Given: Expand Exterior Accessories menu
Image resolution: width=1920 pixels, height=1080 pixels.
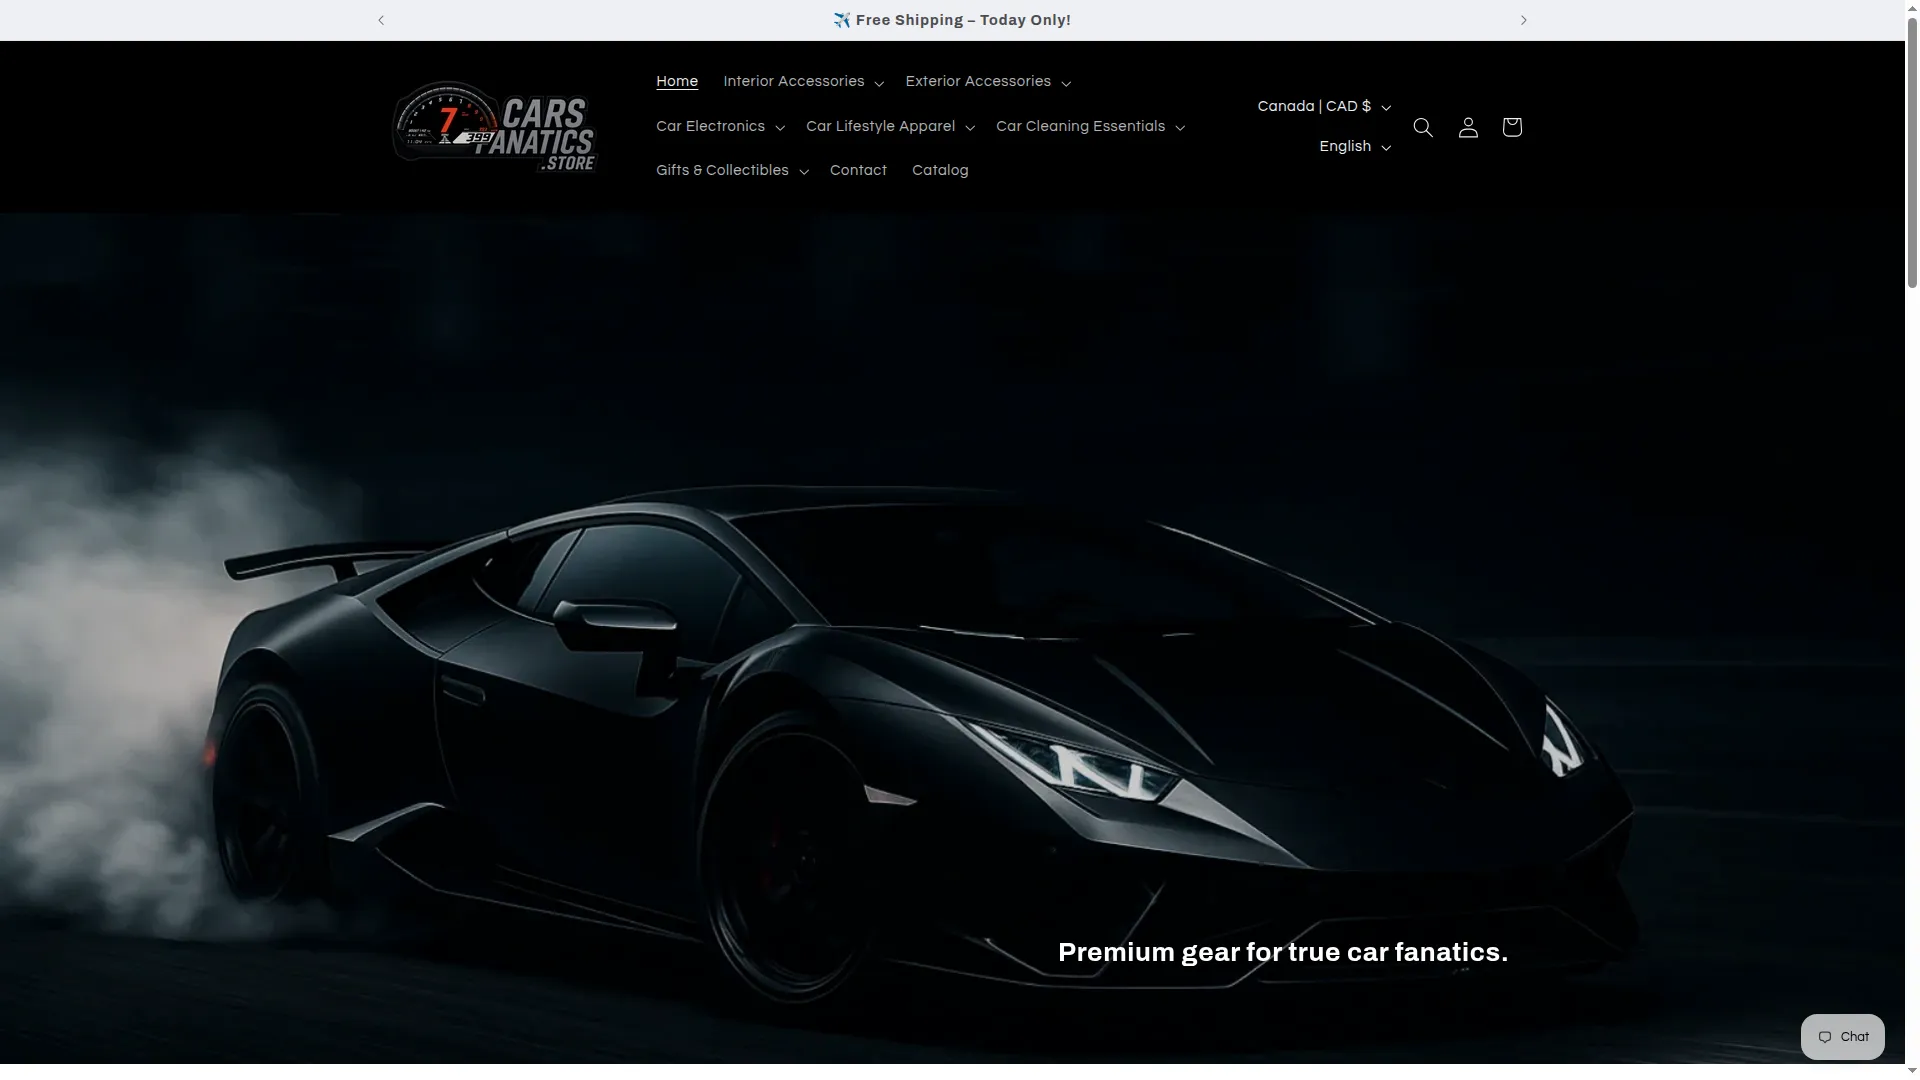Looking at the screenshot, I should [x=988, y=82].
